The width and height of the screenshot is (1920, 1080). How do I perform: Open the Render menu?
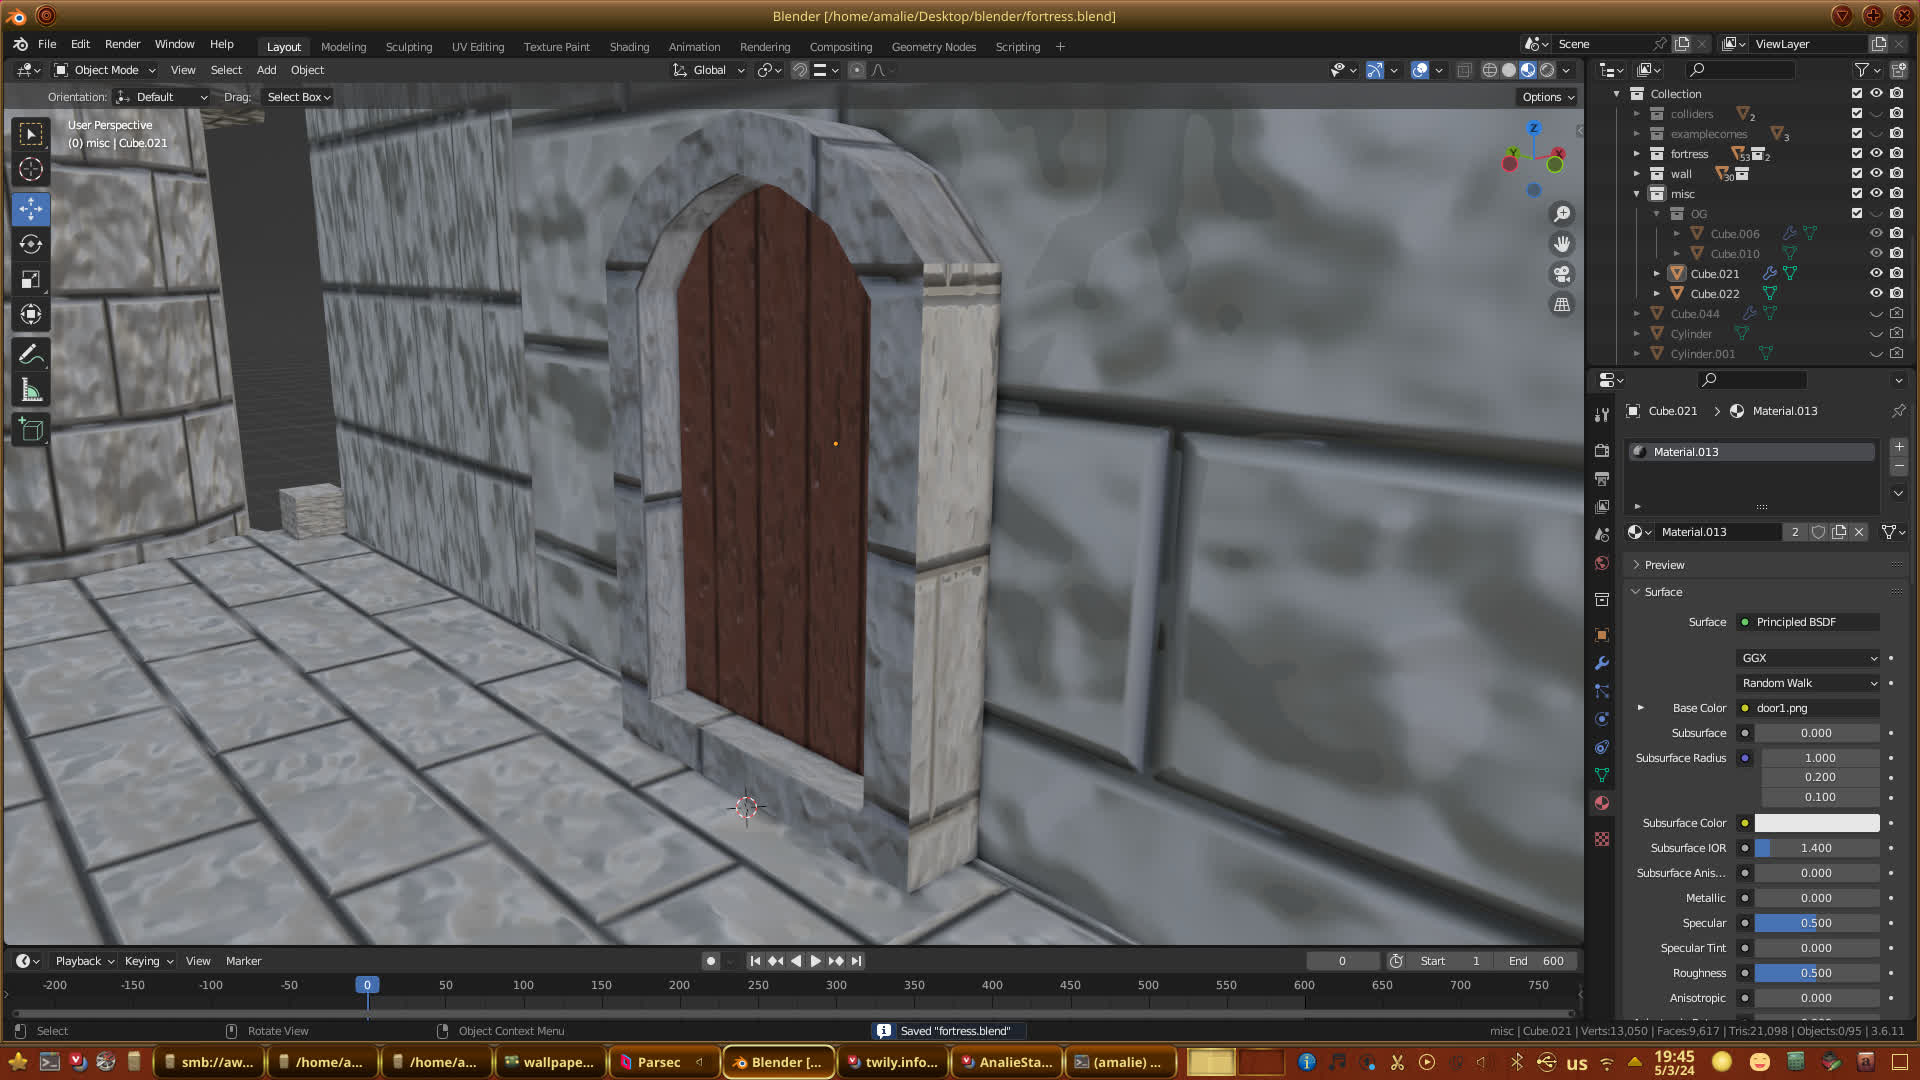point(122,44)
